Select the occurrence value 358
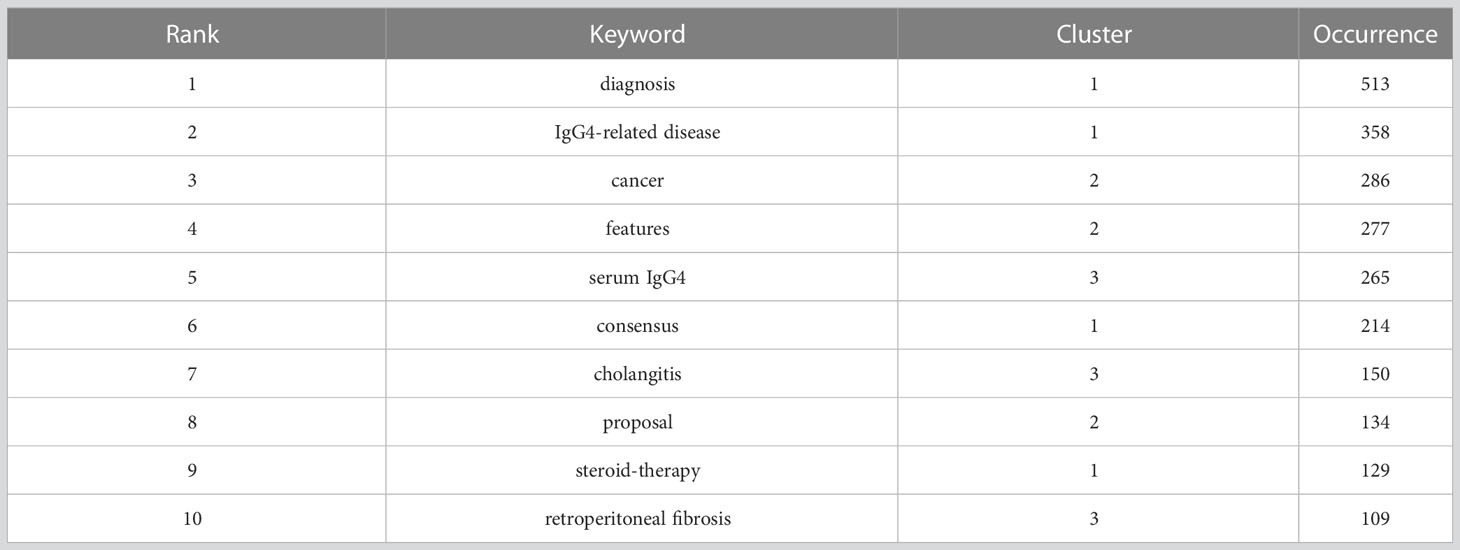1460x550 pixels. (x=1375, y=132)
